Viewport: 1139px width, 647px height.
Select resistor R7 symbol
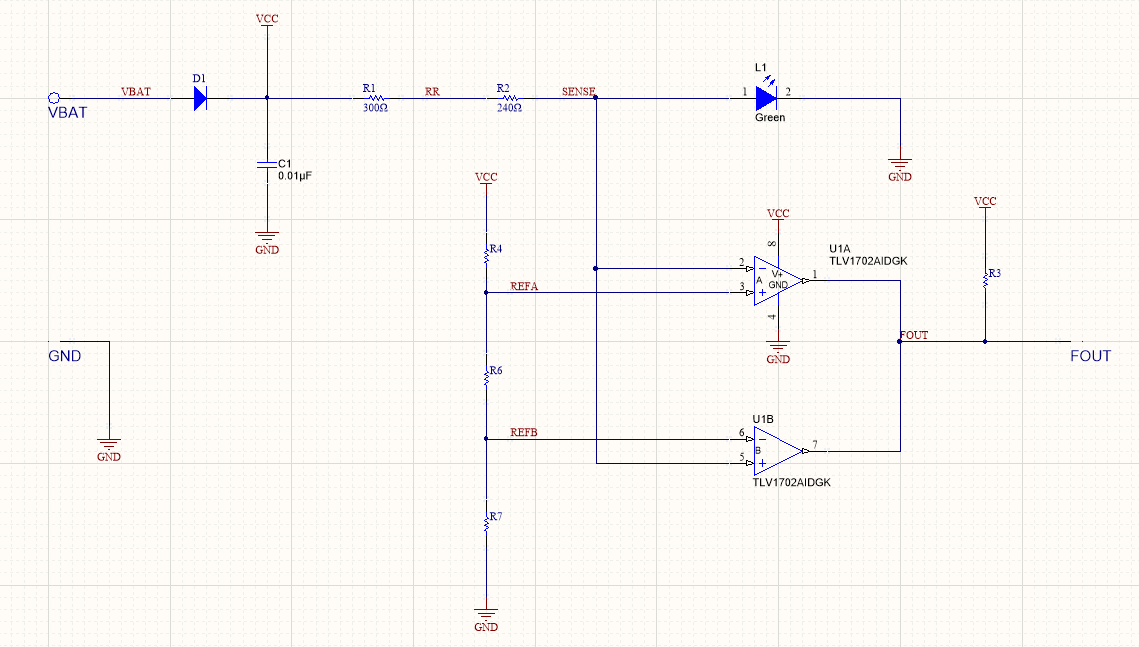(x=487, y=524)
